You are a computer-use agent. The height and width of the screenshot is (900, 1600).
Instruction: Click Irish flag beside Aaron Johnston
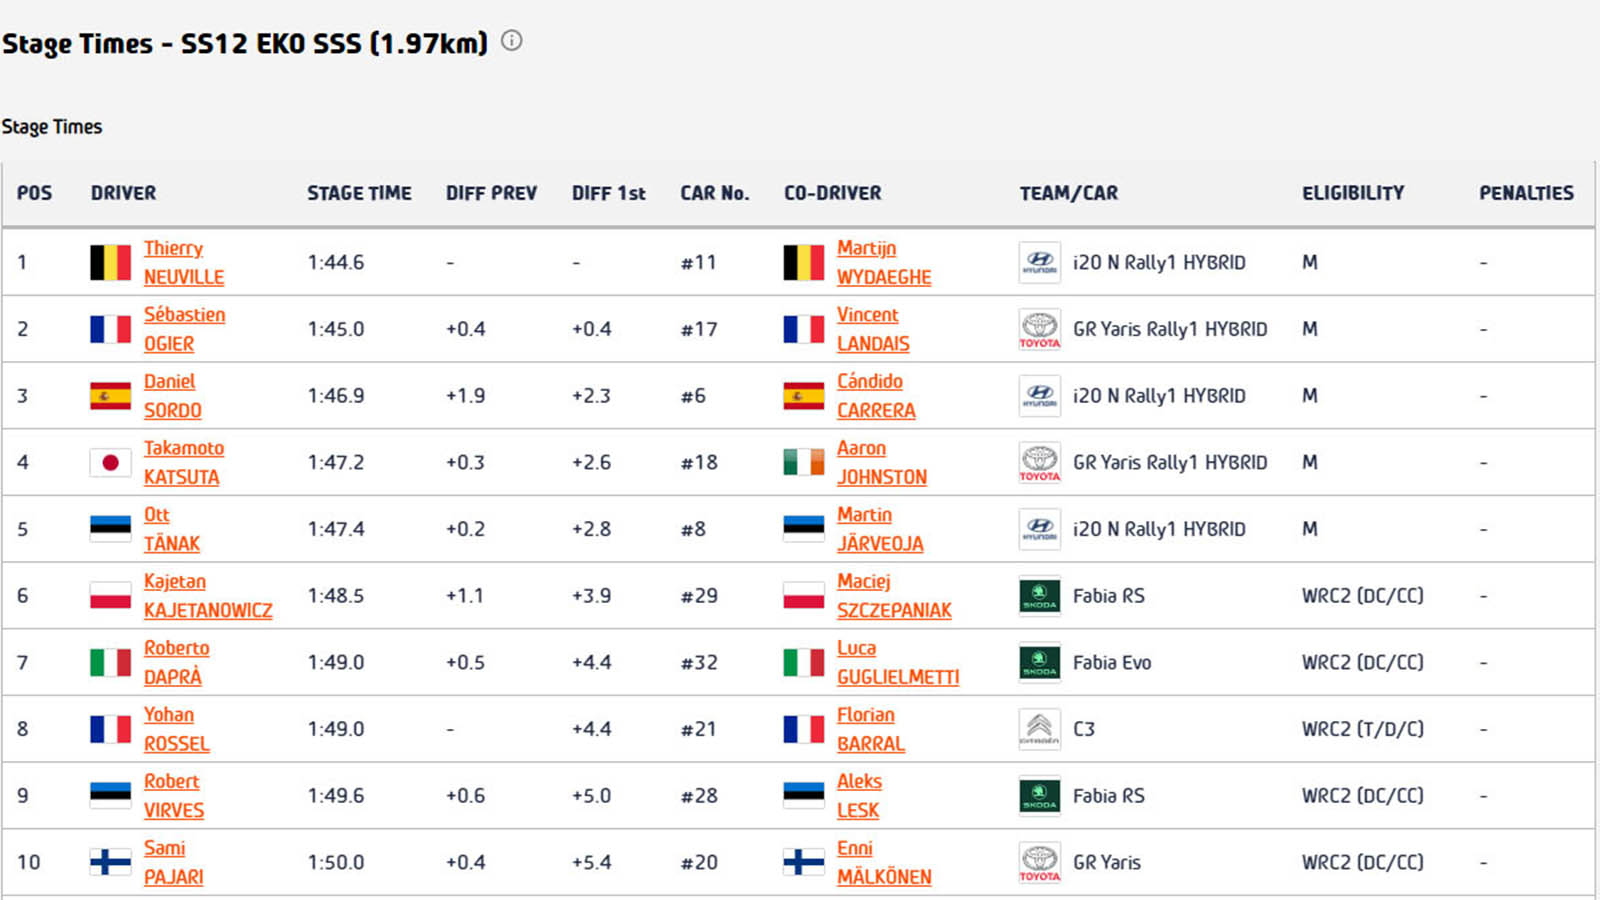pyautogui.click(x=803, y=462)
